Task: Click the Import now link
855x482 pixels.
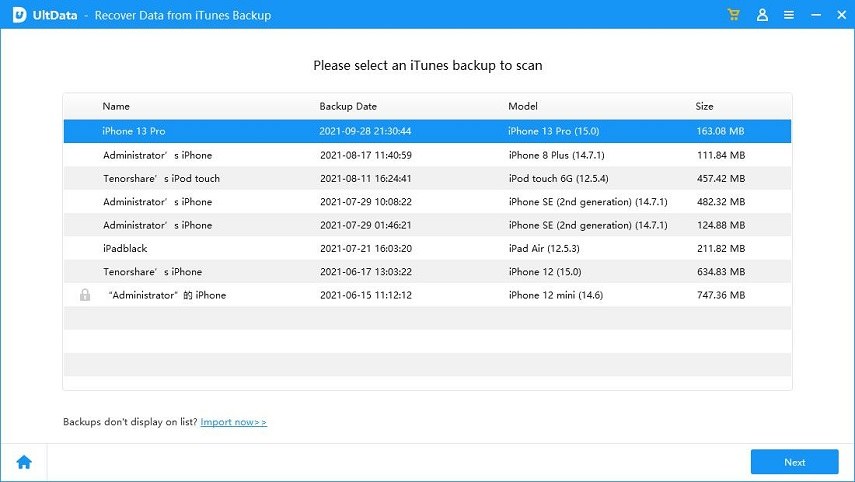Action: click(233, 422)
